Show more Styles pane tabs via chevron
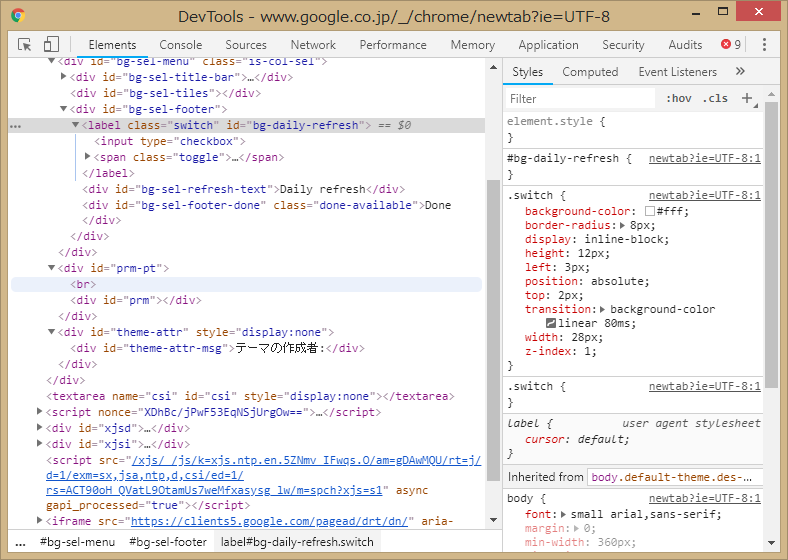 click(740, 72)
